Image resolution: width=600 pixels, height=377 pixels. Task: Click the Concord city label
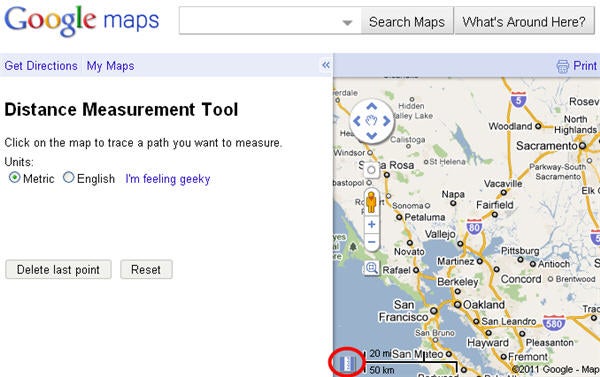[x=521, y=279]
